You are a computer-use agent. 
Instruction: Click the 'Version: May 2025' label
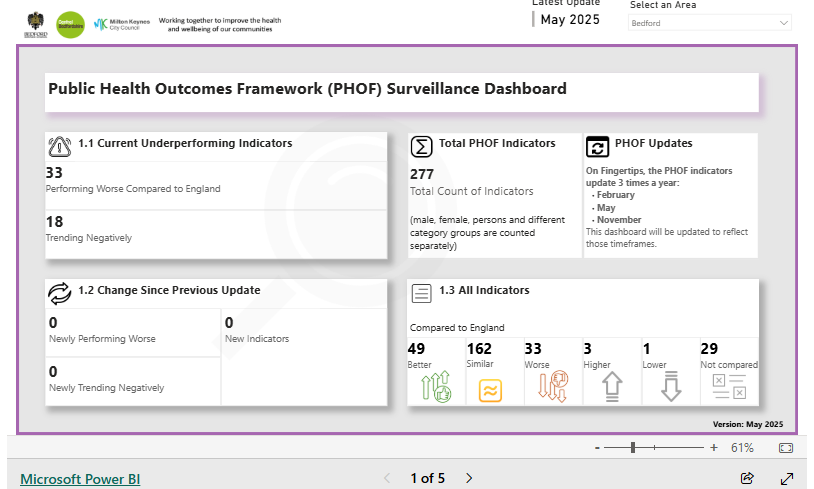click(748, 424)
